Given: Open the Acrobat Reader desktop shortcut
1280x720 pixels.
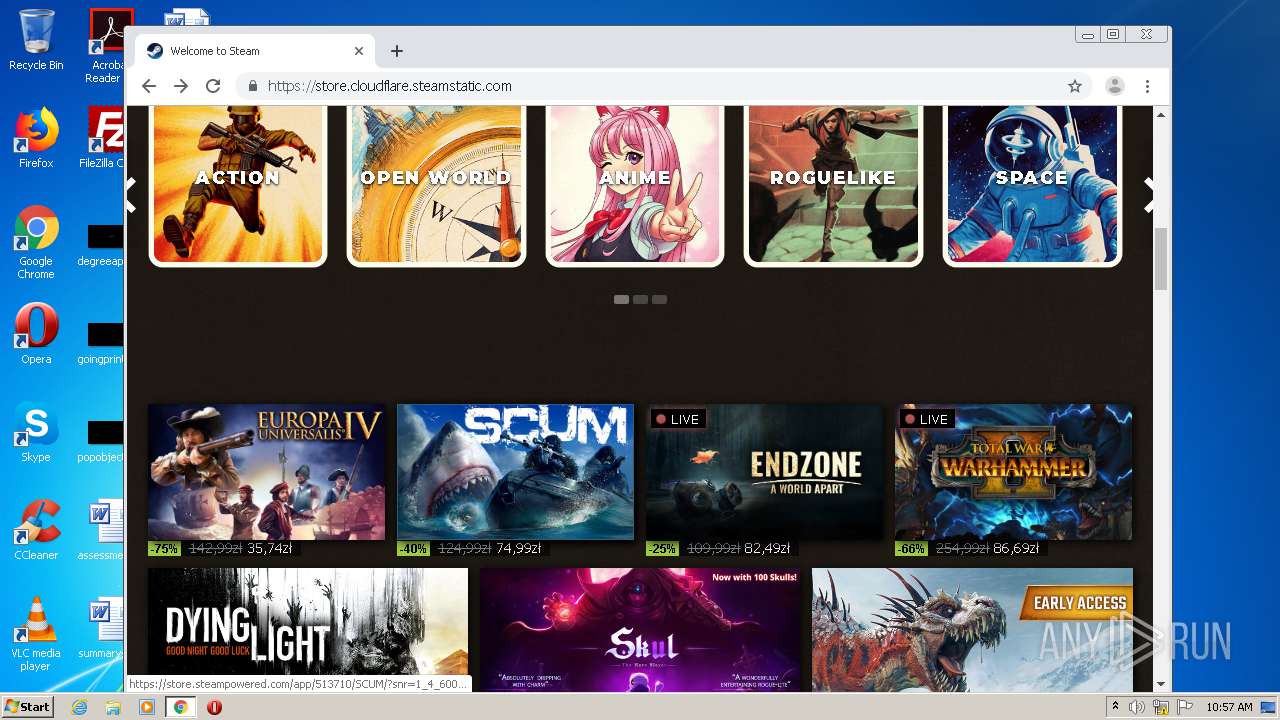Looking at the screenshot, I should (106, 46).
